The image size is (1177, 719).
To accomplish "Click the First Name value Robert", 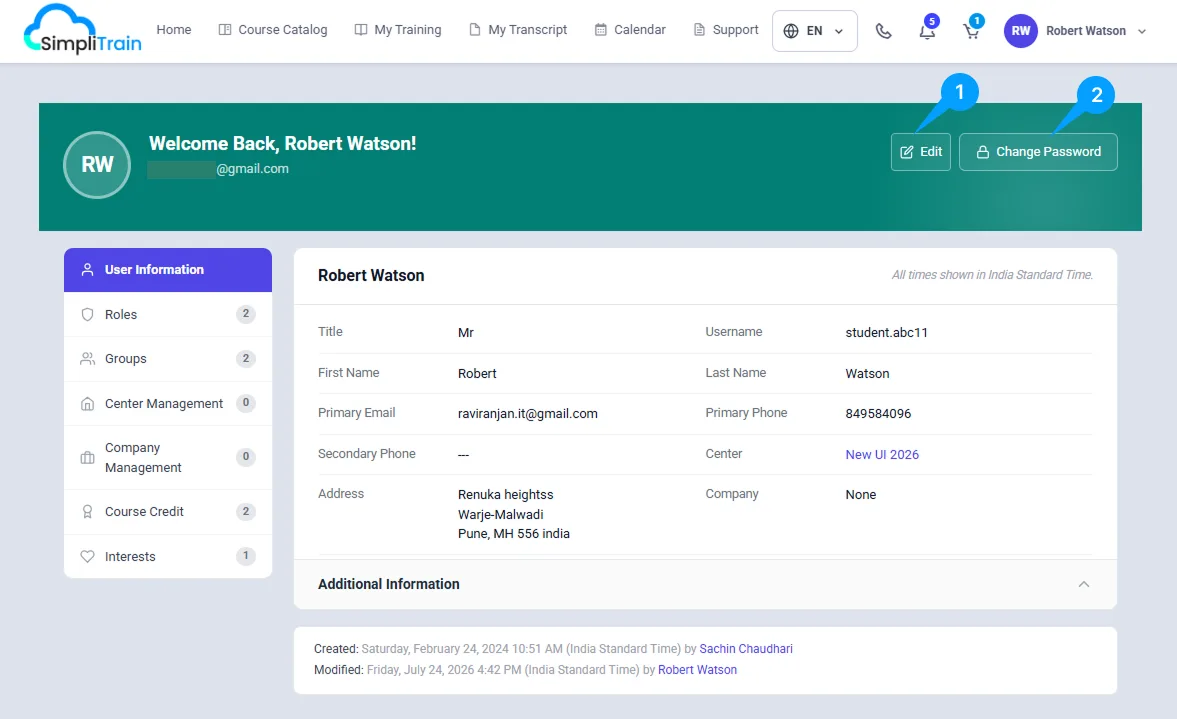I will [477, 374].
